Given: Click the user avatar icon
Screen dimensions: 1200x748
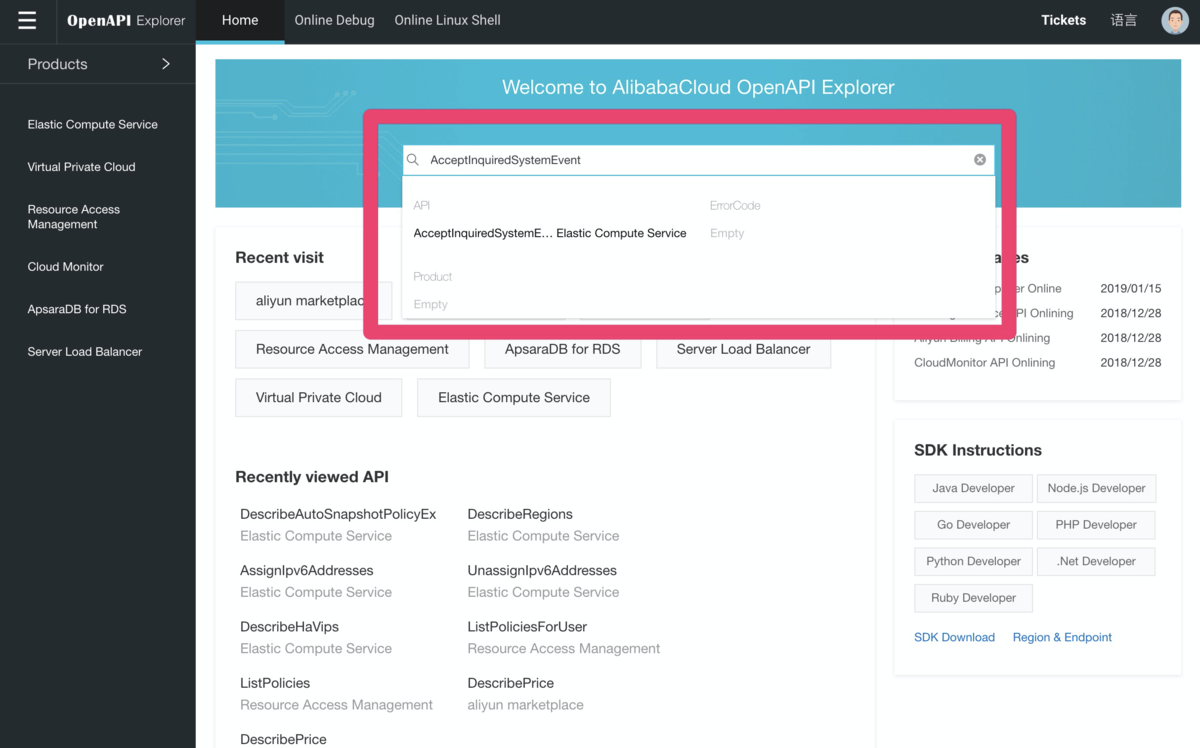Looking at the screenshot, I should pos(1174,20).
